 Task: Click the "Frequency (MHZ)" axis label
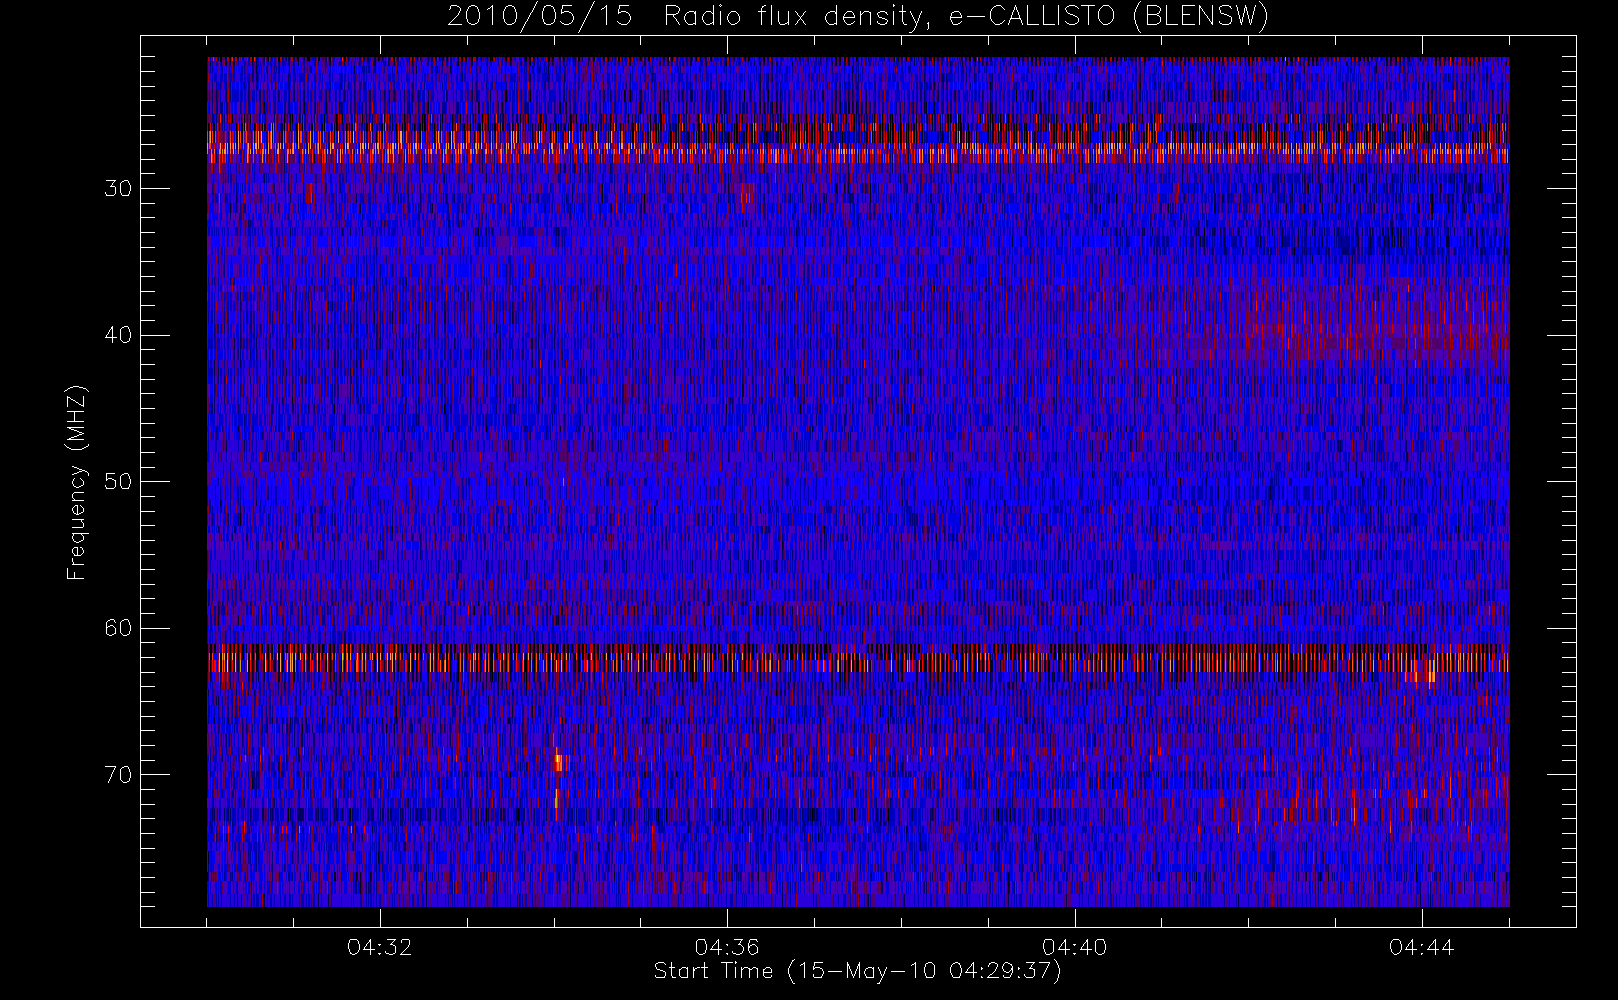76,482
